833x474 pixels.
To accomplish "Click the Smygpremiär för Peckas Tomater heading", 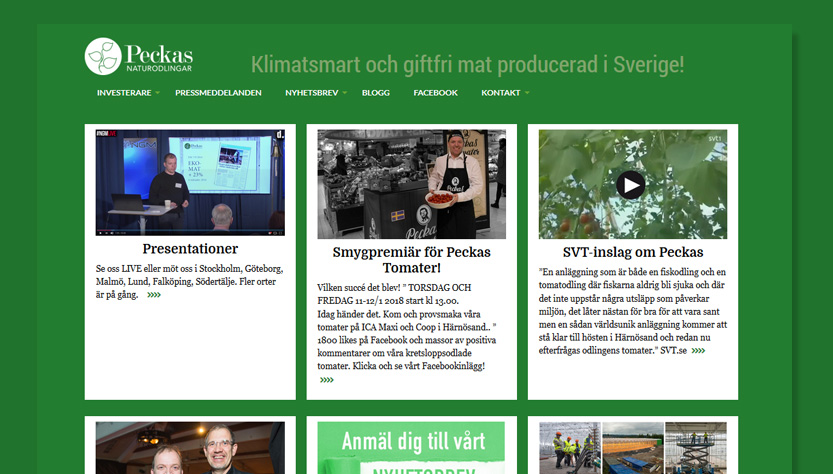I will pyautogui.click(x=412, y=260).
